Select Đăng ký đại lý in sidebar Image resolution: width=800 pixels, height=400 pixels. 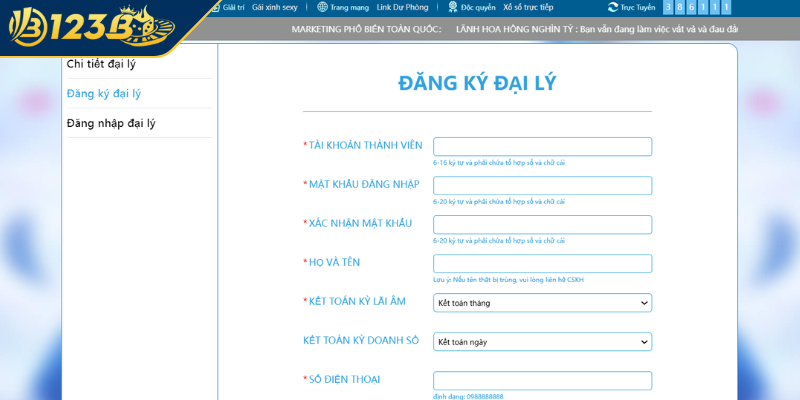103,94
